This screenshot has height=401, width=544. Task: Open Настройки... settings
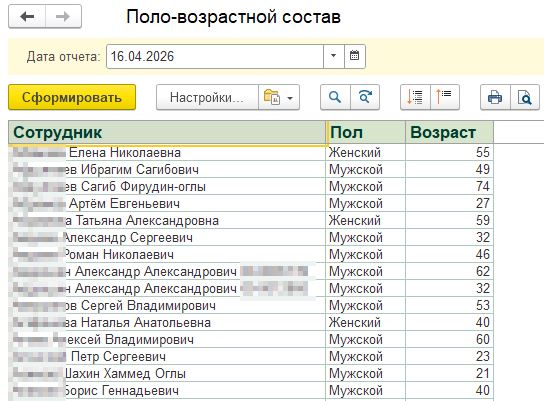pyautogui.click(x=207, y=97)
